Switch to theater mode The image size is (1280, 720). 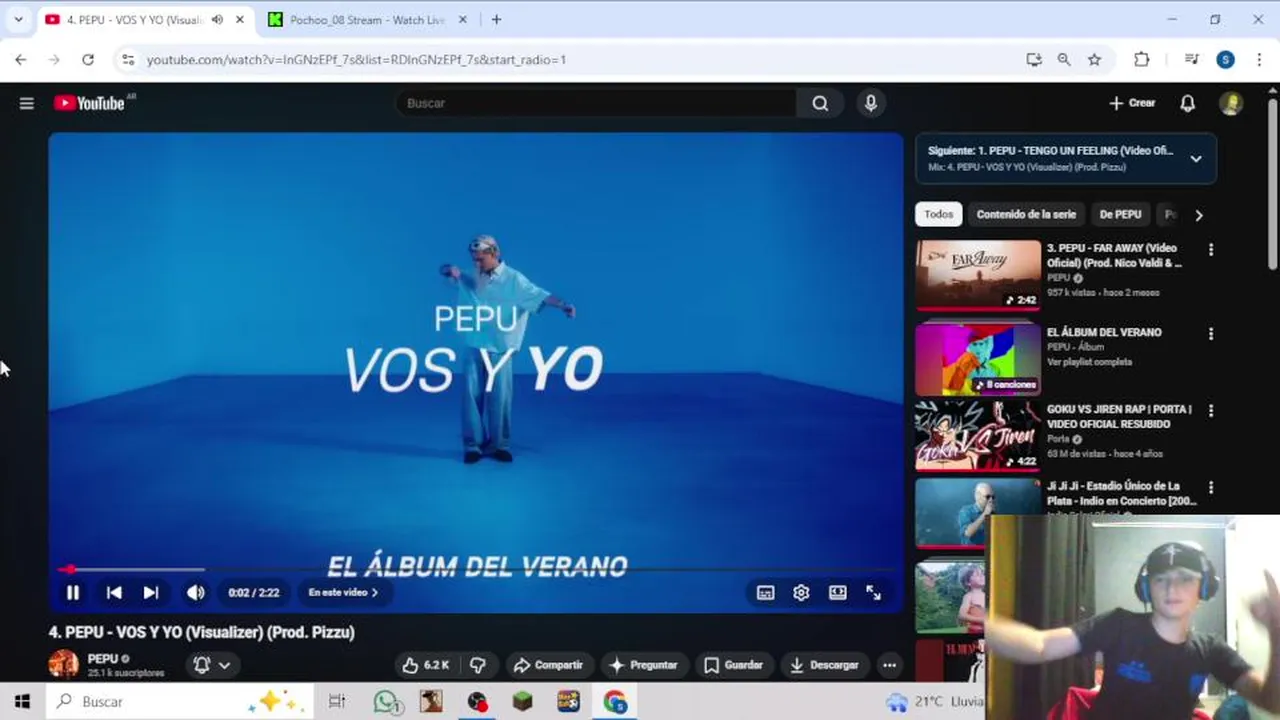838,593
